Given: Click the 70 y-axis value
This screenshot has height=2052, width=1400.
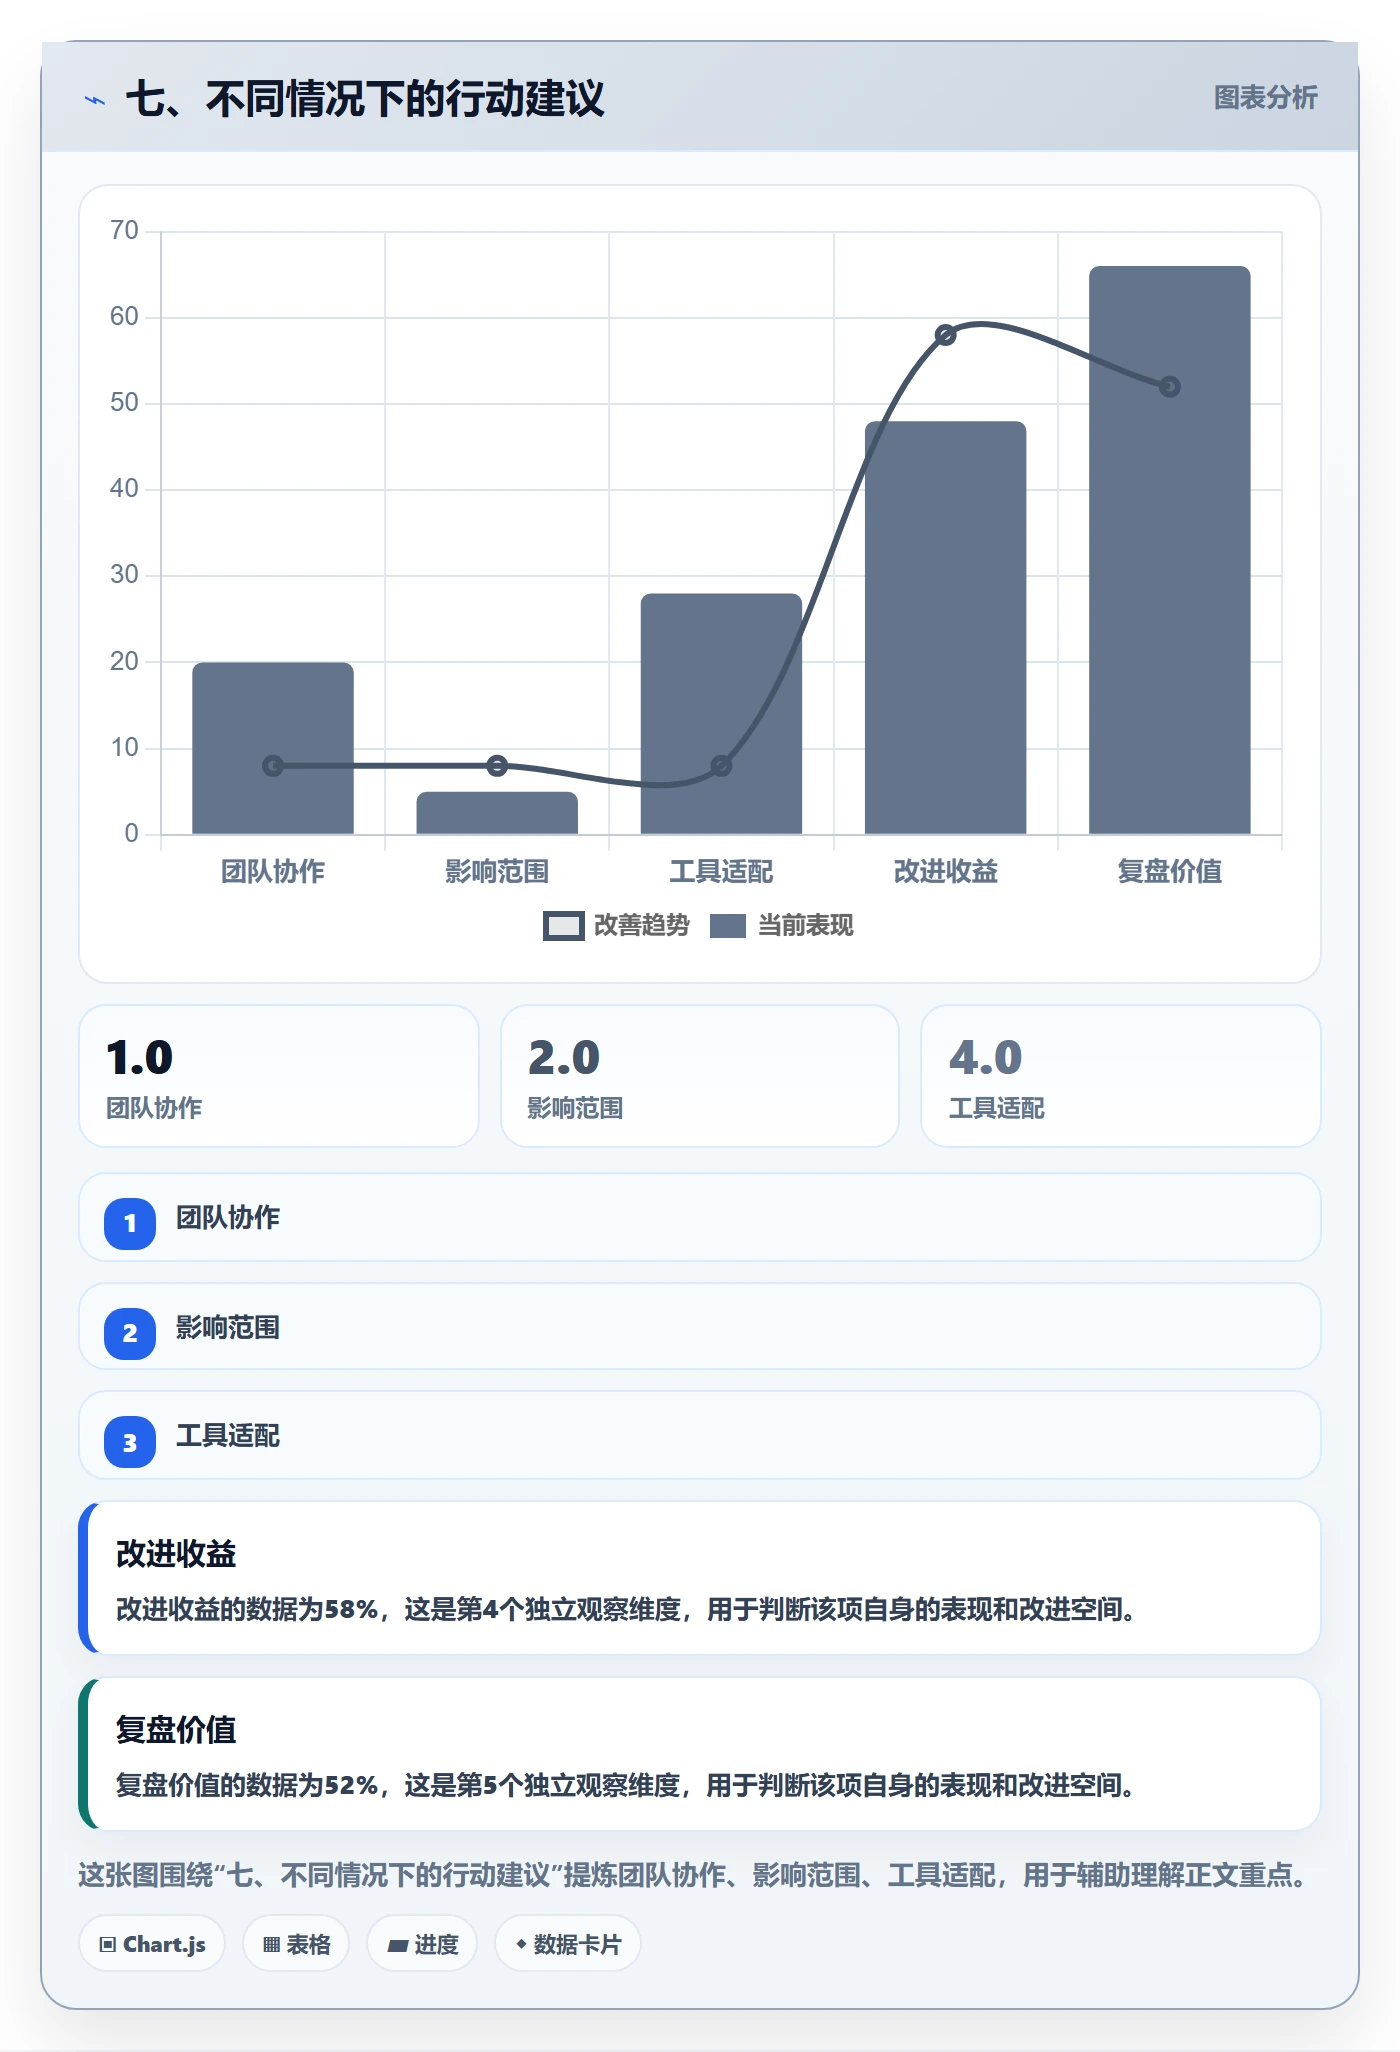Looking at the screenshot, I should click(124, 231).
